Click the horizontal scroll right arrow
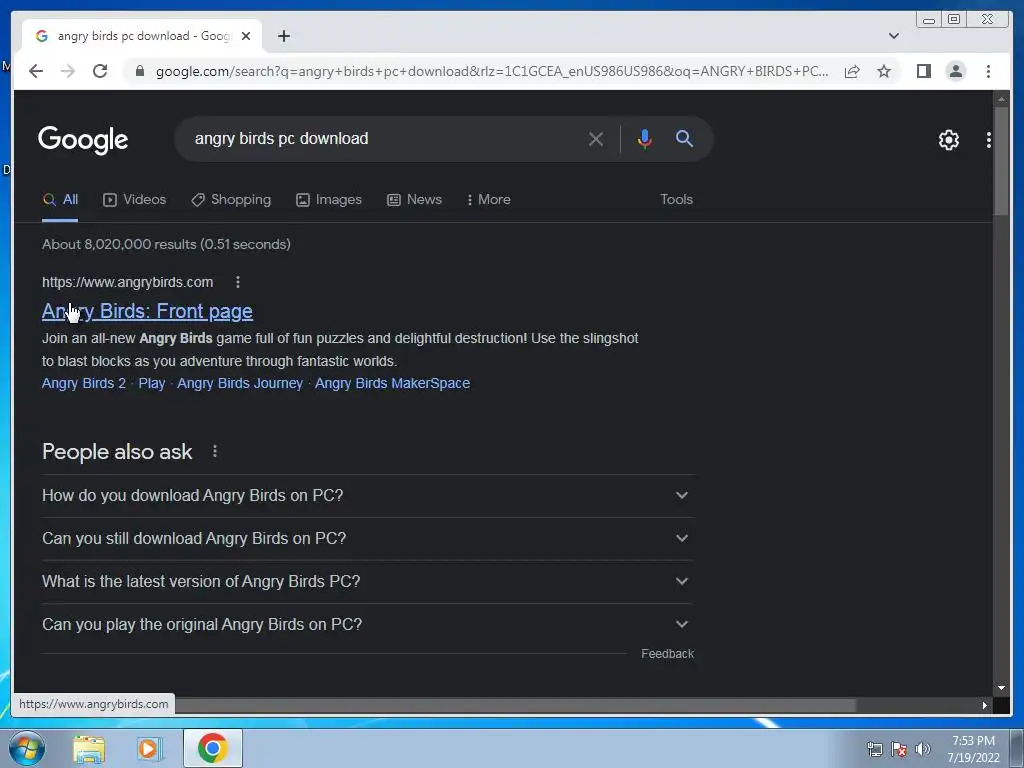1024x768 pixels. 984,705
